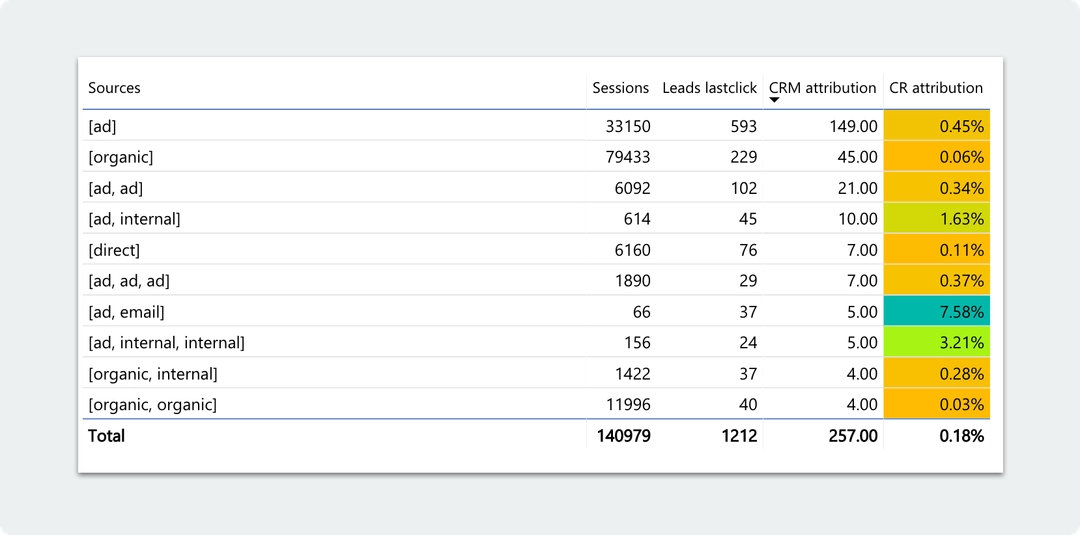Click the 156 sessions value

coord(637,343)
